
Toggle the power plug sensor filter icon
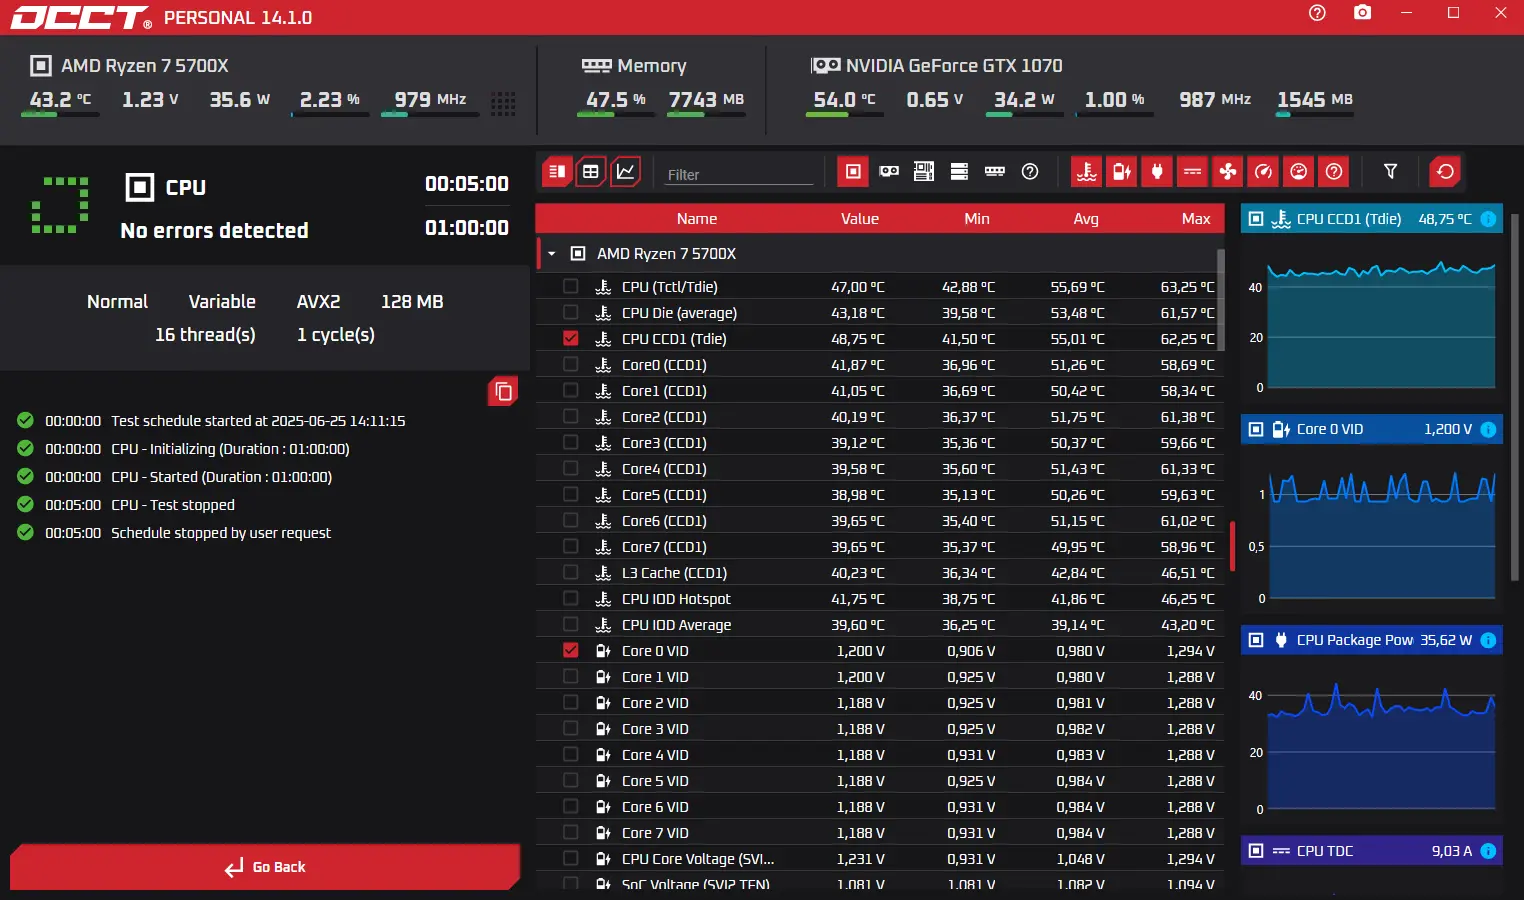point(1157,171)
